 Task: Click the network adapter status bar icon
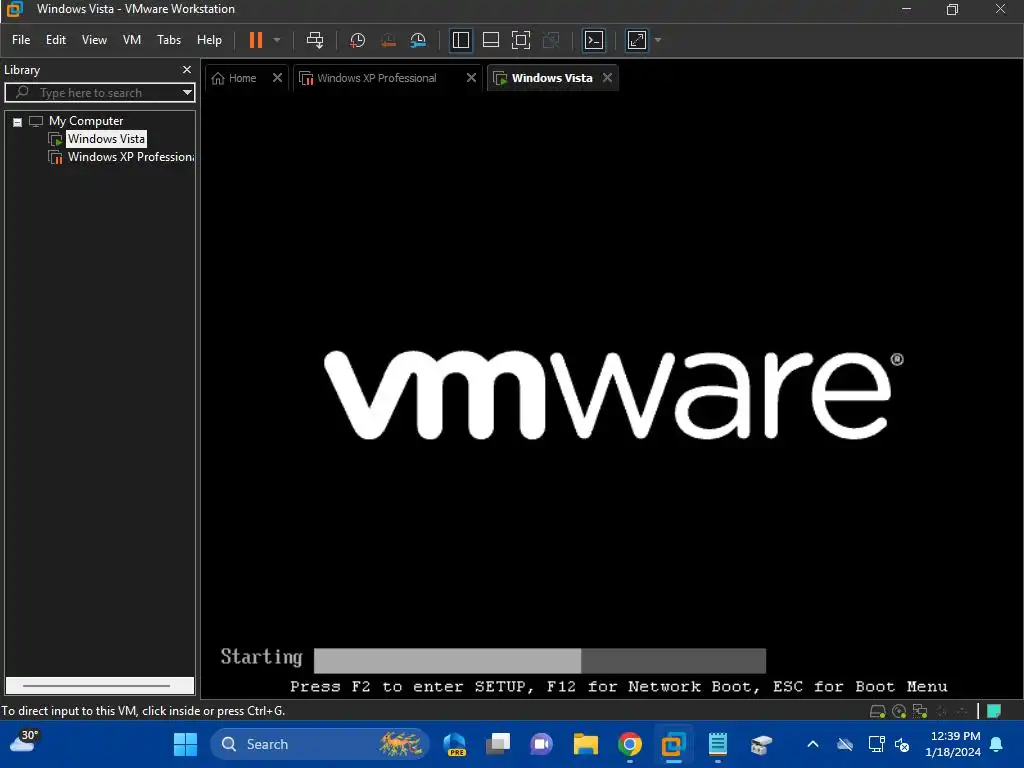click(920, 711)
